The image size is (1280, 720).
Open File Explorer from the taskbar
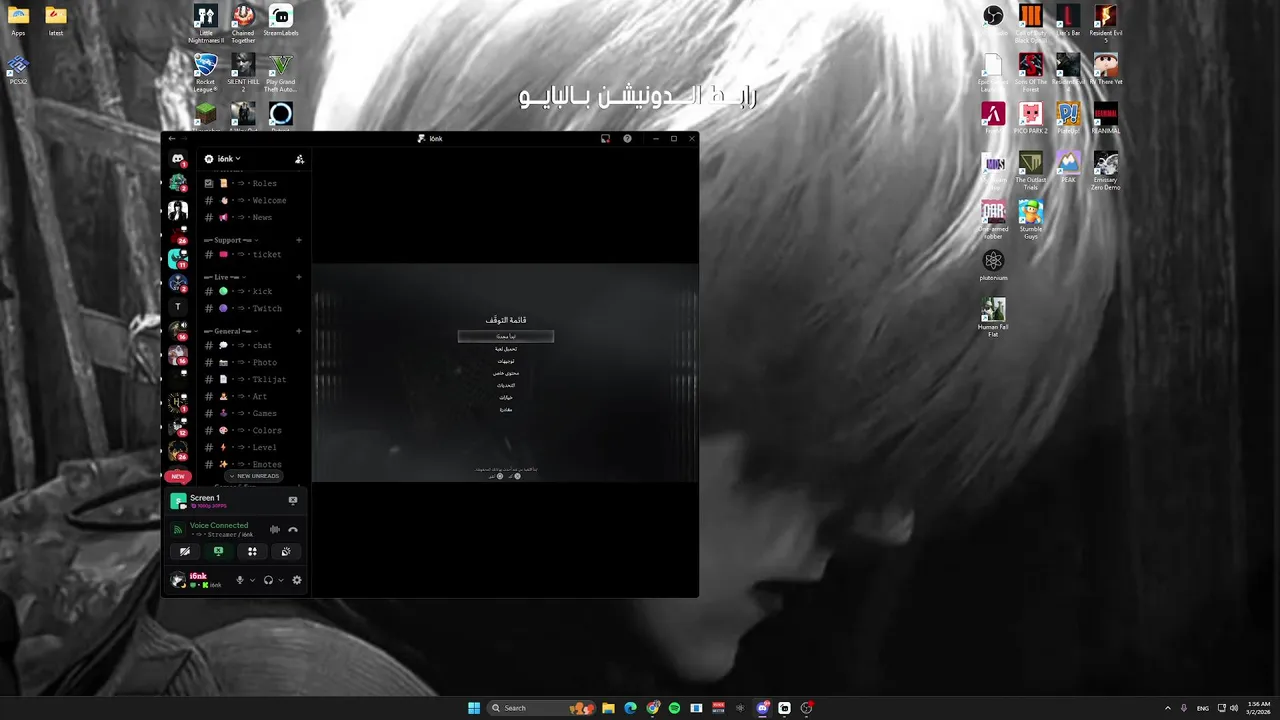(608, 708)
